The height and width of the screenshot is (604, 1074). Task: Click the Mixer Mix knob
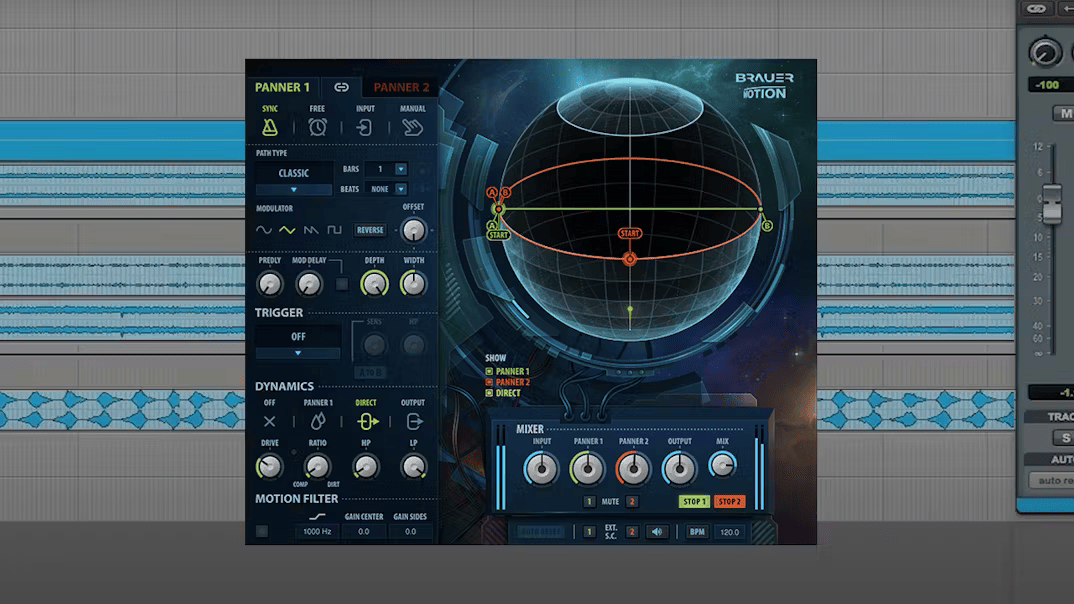click(722, 466)
